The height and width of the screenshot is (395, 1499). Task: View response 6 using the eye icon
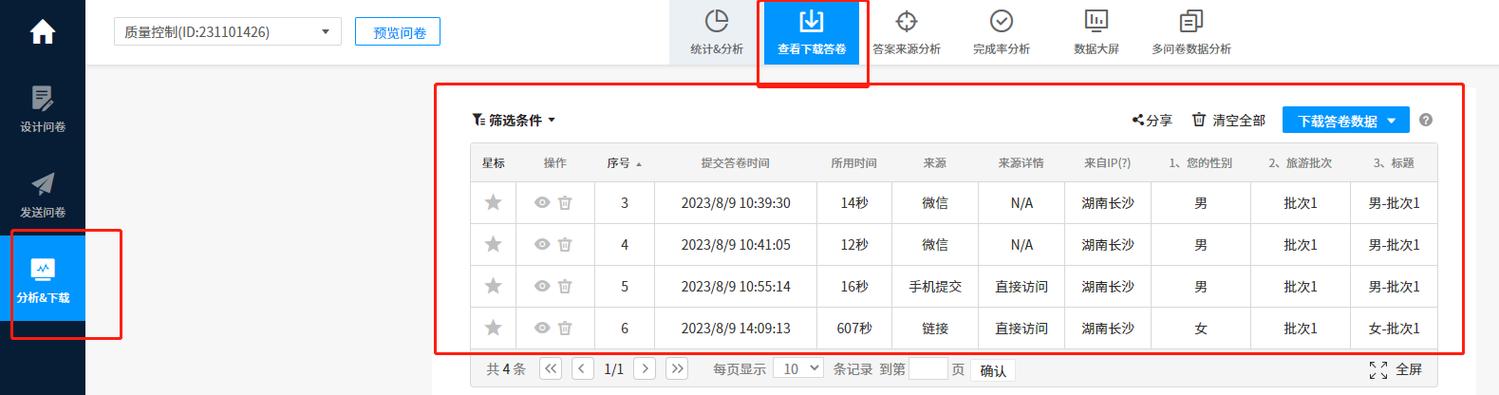[542, 328]
